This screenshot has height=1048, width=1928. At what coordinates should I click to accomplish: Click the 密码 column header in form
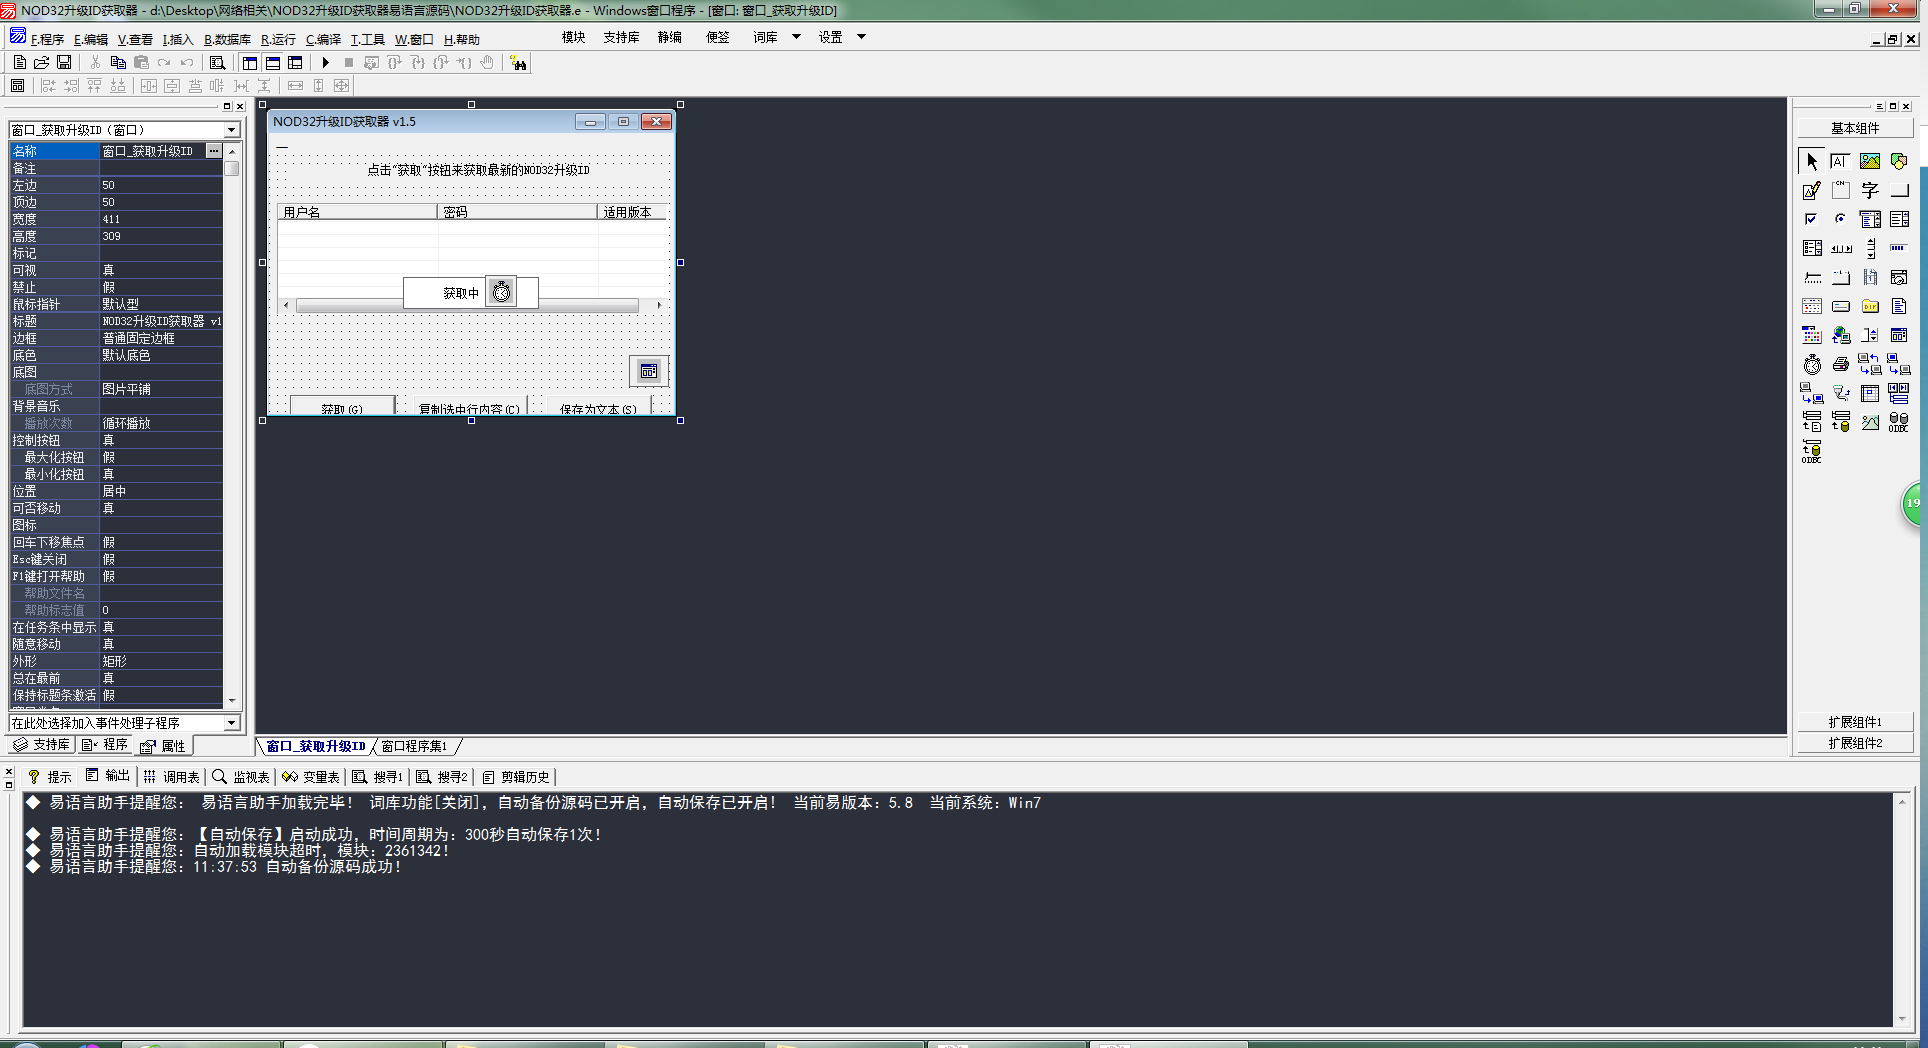(x=517, y=212)
